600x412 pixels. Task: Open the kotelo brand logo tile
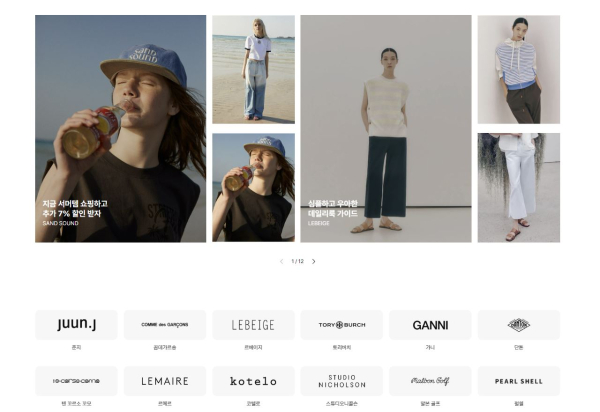coord(253,381)
